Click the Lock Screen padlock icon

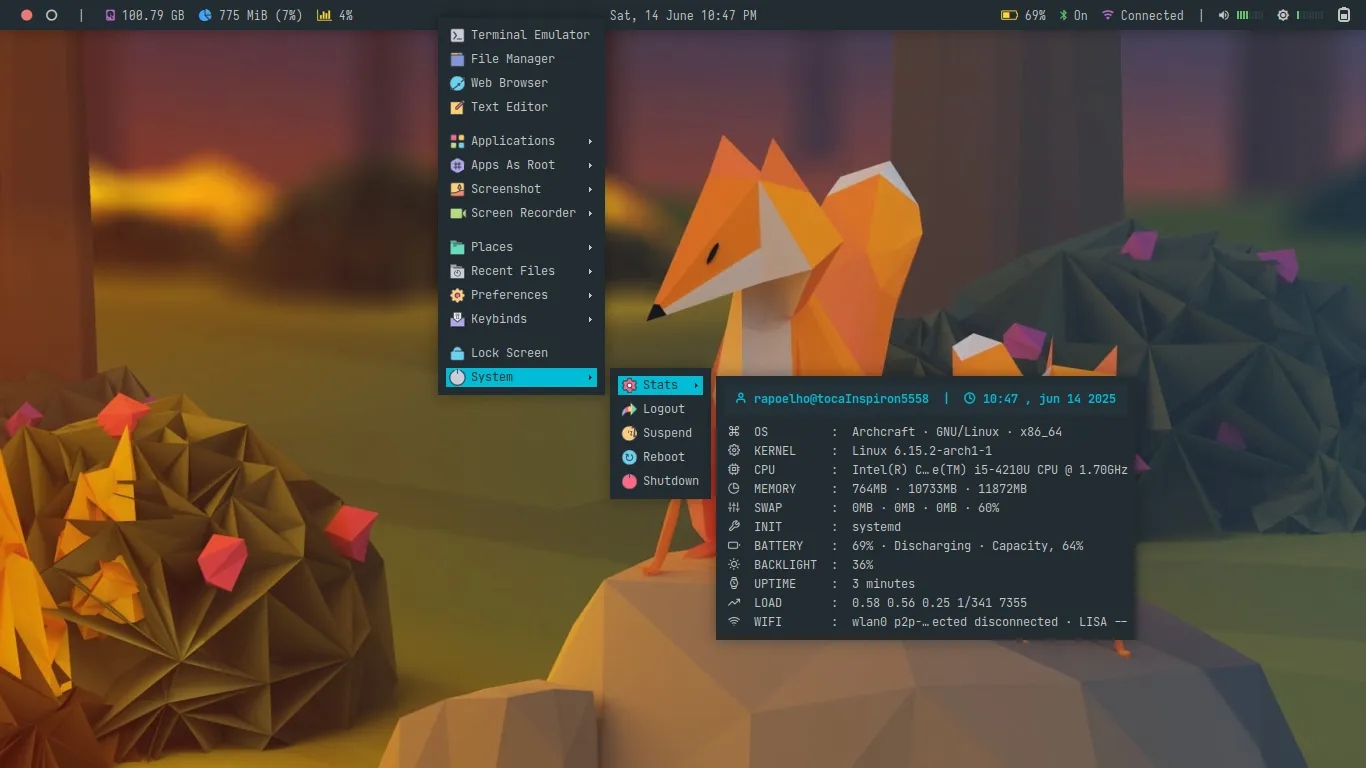click(457, 353)
